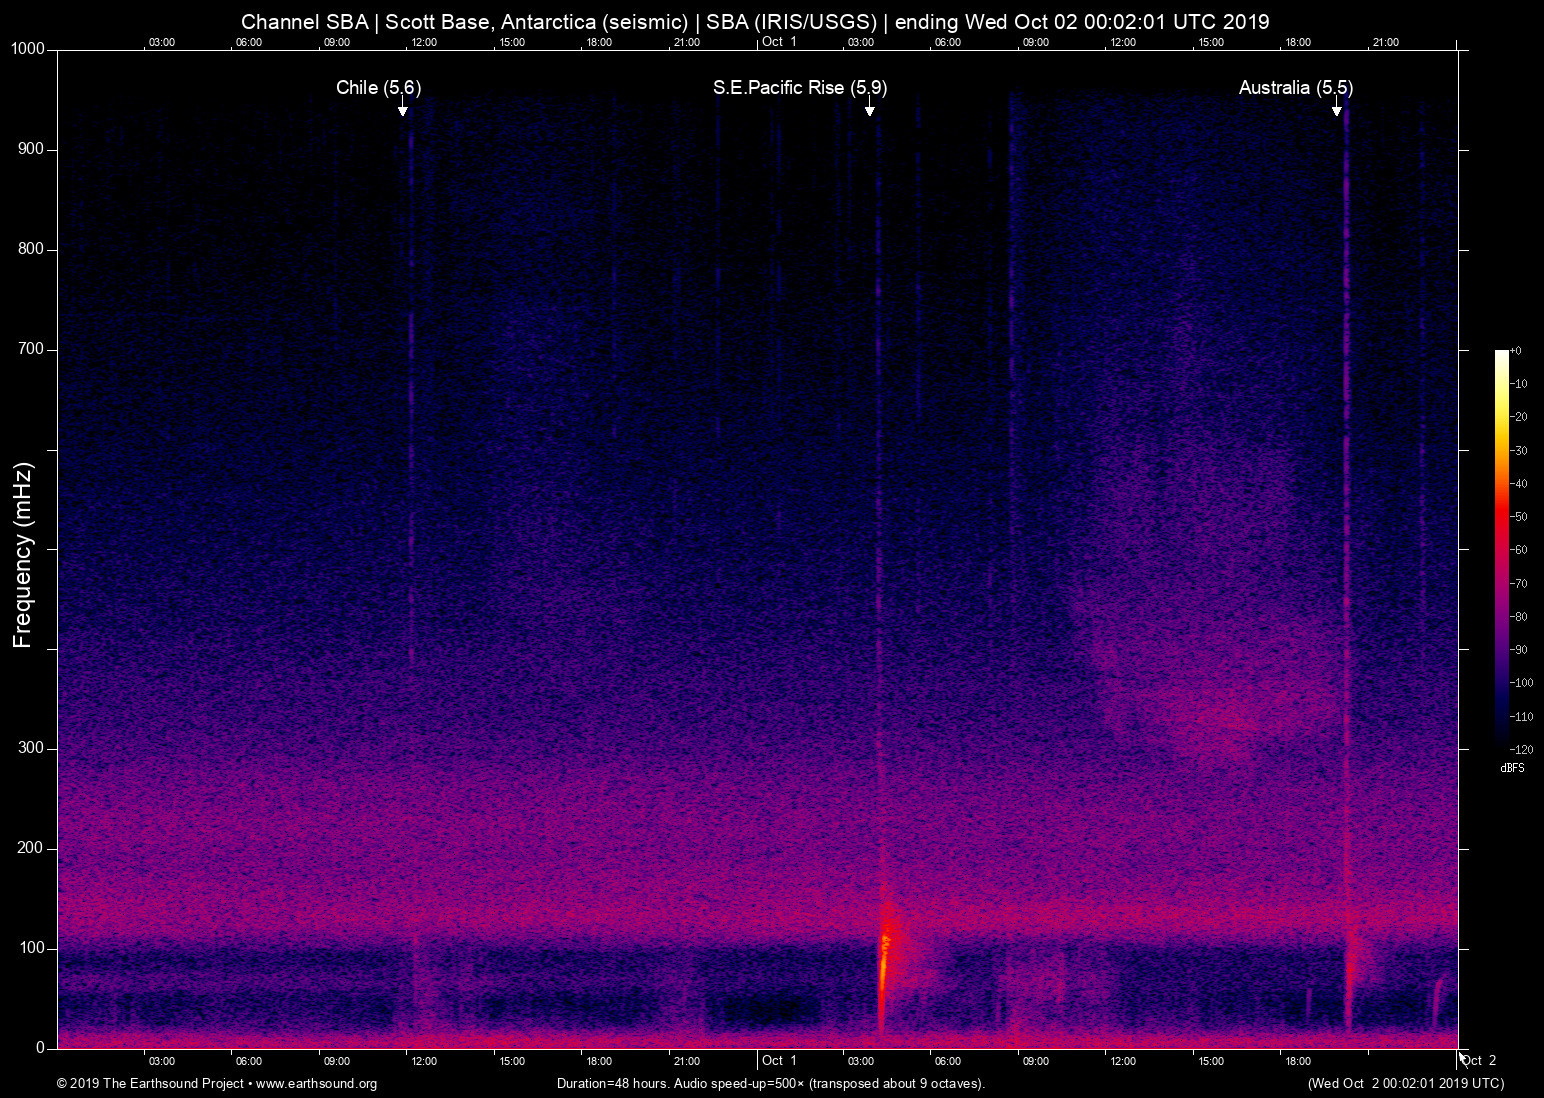Click the -60 level on the dBFS colorbar
This screenshot has height=1098, width=1544.
point(1502,549)
